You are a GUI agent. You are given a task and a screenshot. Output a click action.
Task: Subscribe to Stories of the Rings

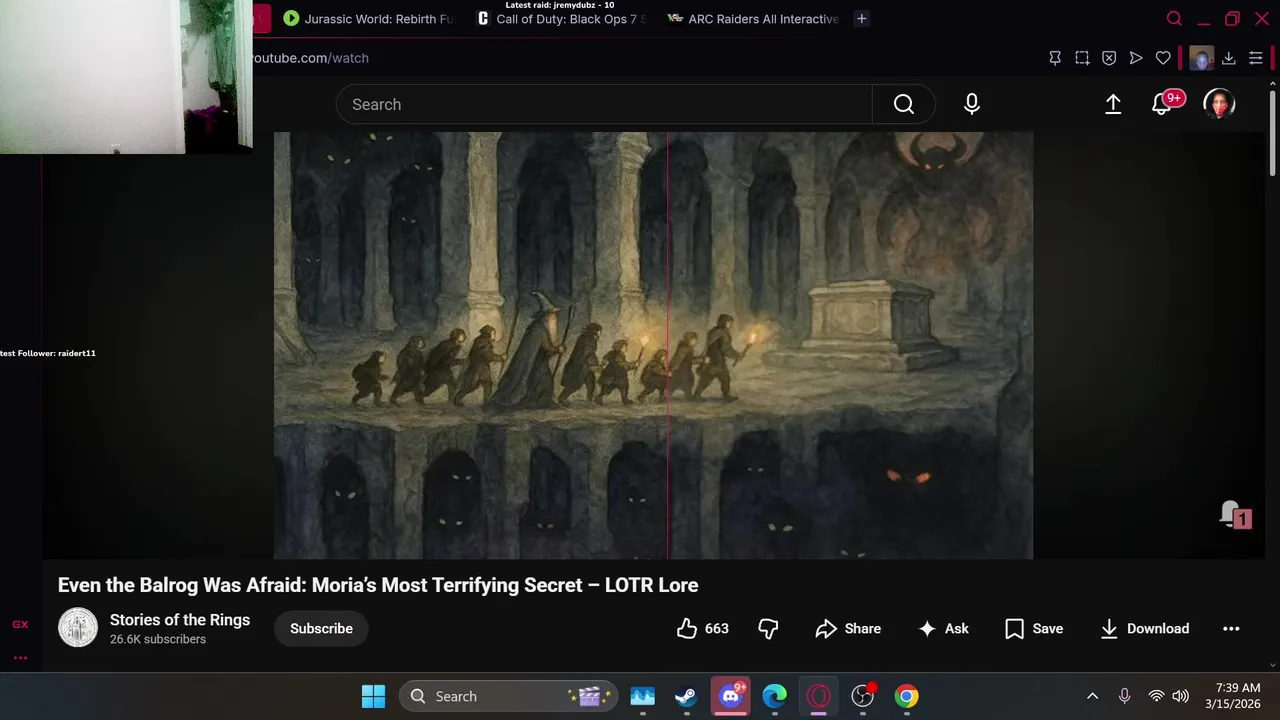[x=321, y=628]
